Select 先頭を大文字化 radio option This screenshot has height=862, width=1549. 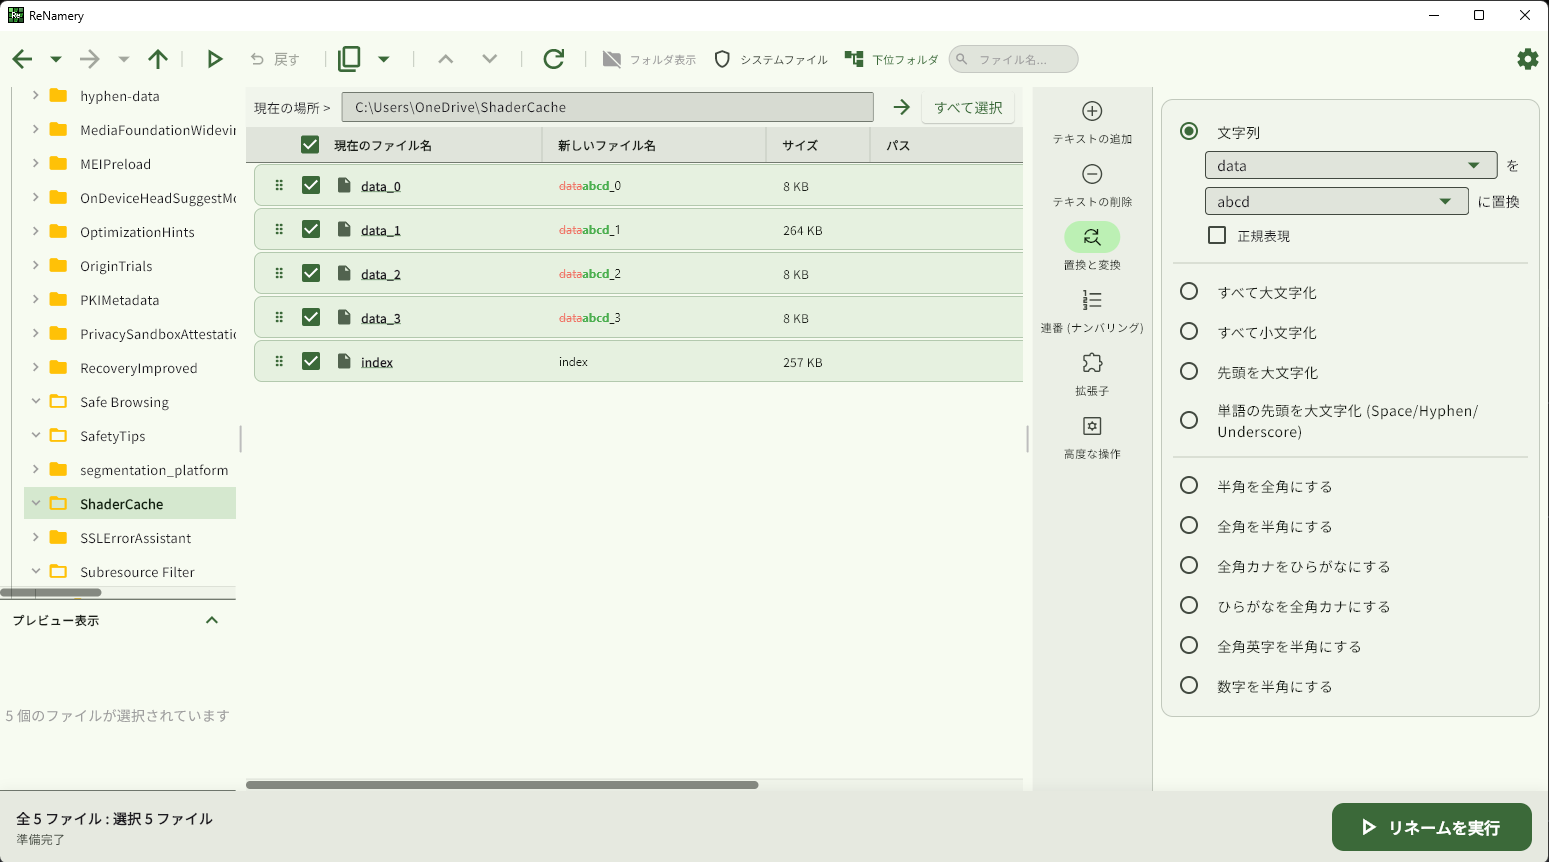click(1189, 371)
